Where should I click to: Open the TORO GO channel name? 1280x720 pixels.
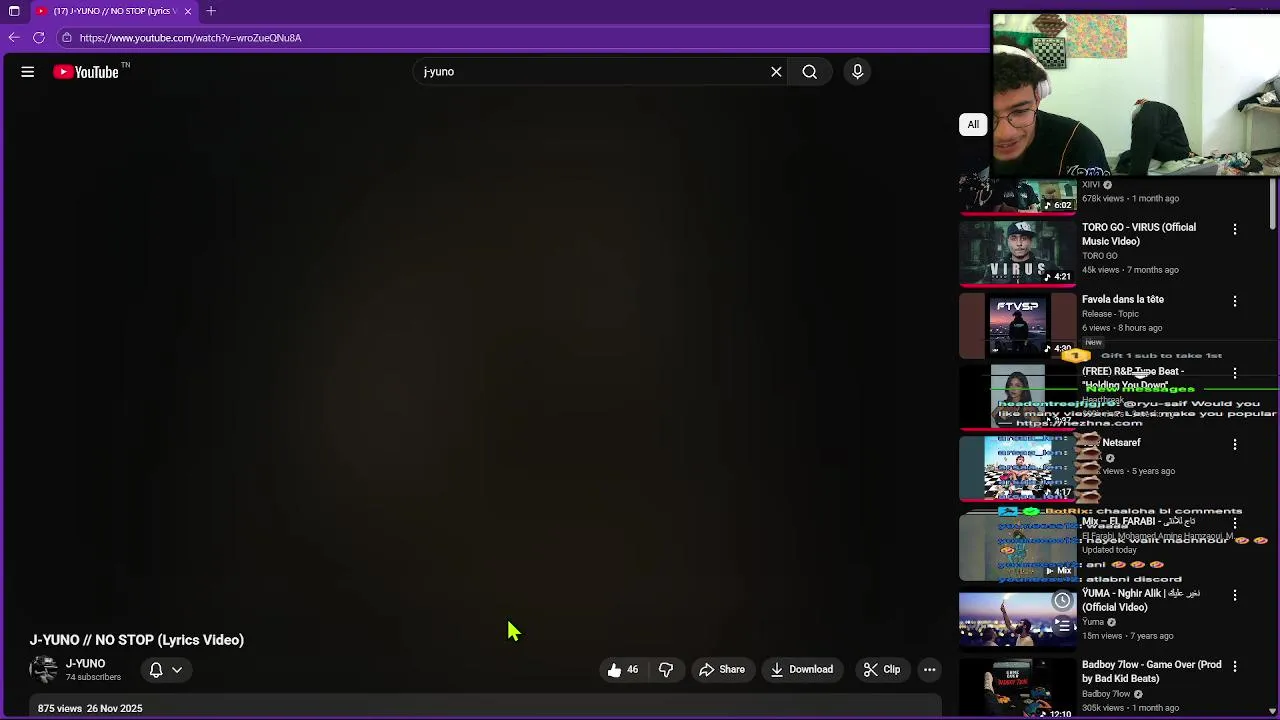click(x=1099, y=256)
